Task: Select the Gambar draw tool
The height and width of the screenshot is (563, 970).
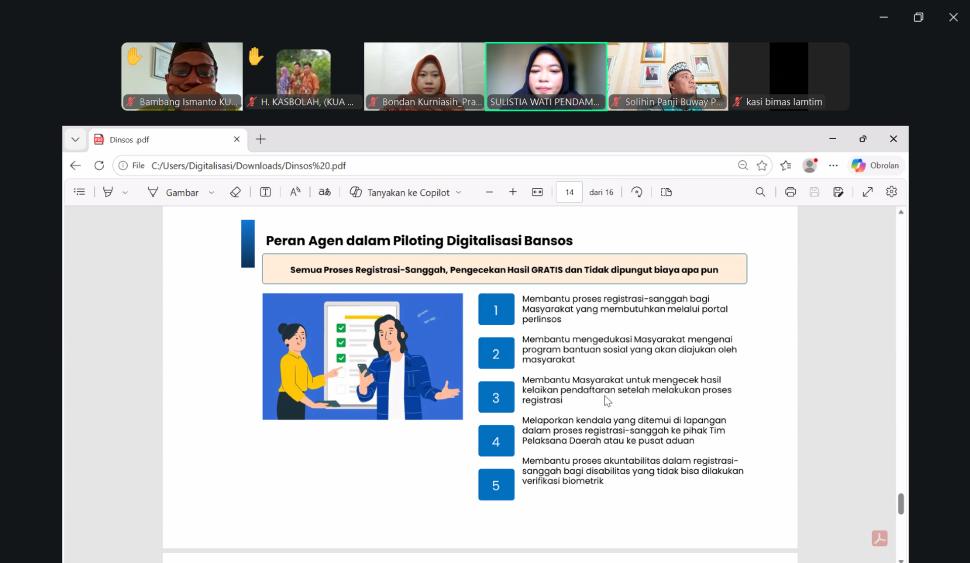Action: pos(174,192)
